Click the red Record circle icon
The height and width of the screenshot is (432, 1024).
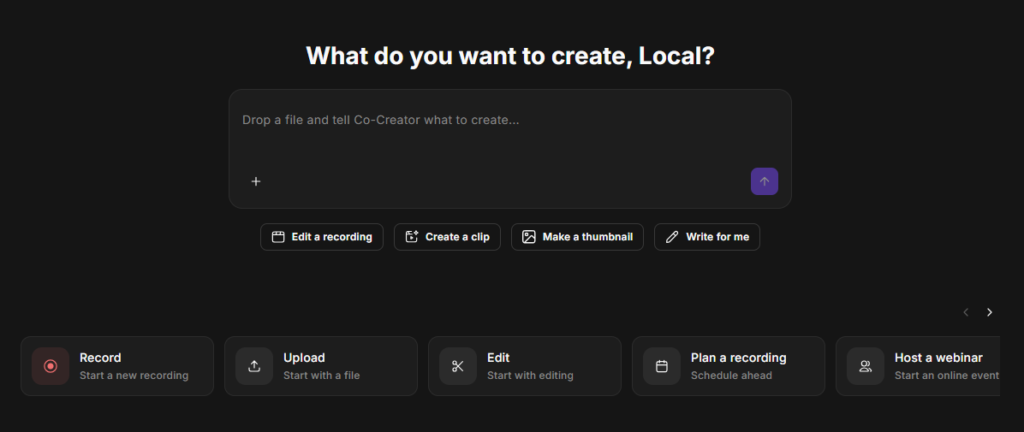(50, 366)
